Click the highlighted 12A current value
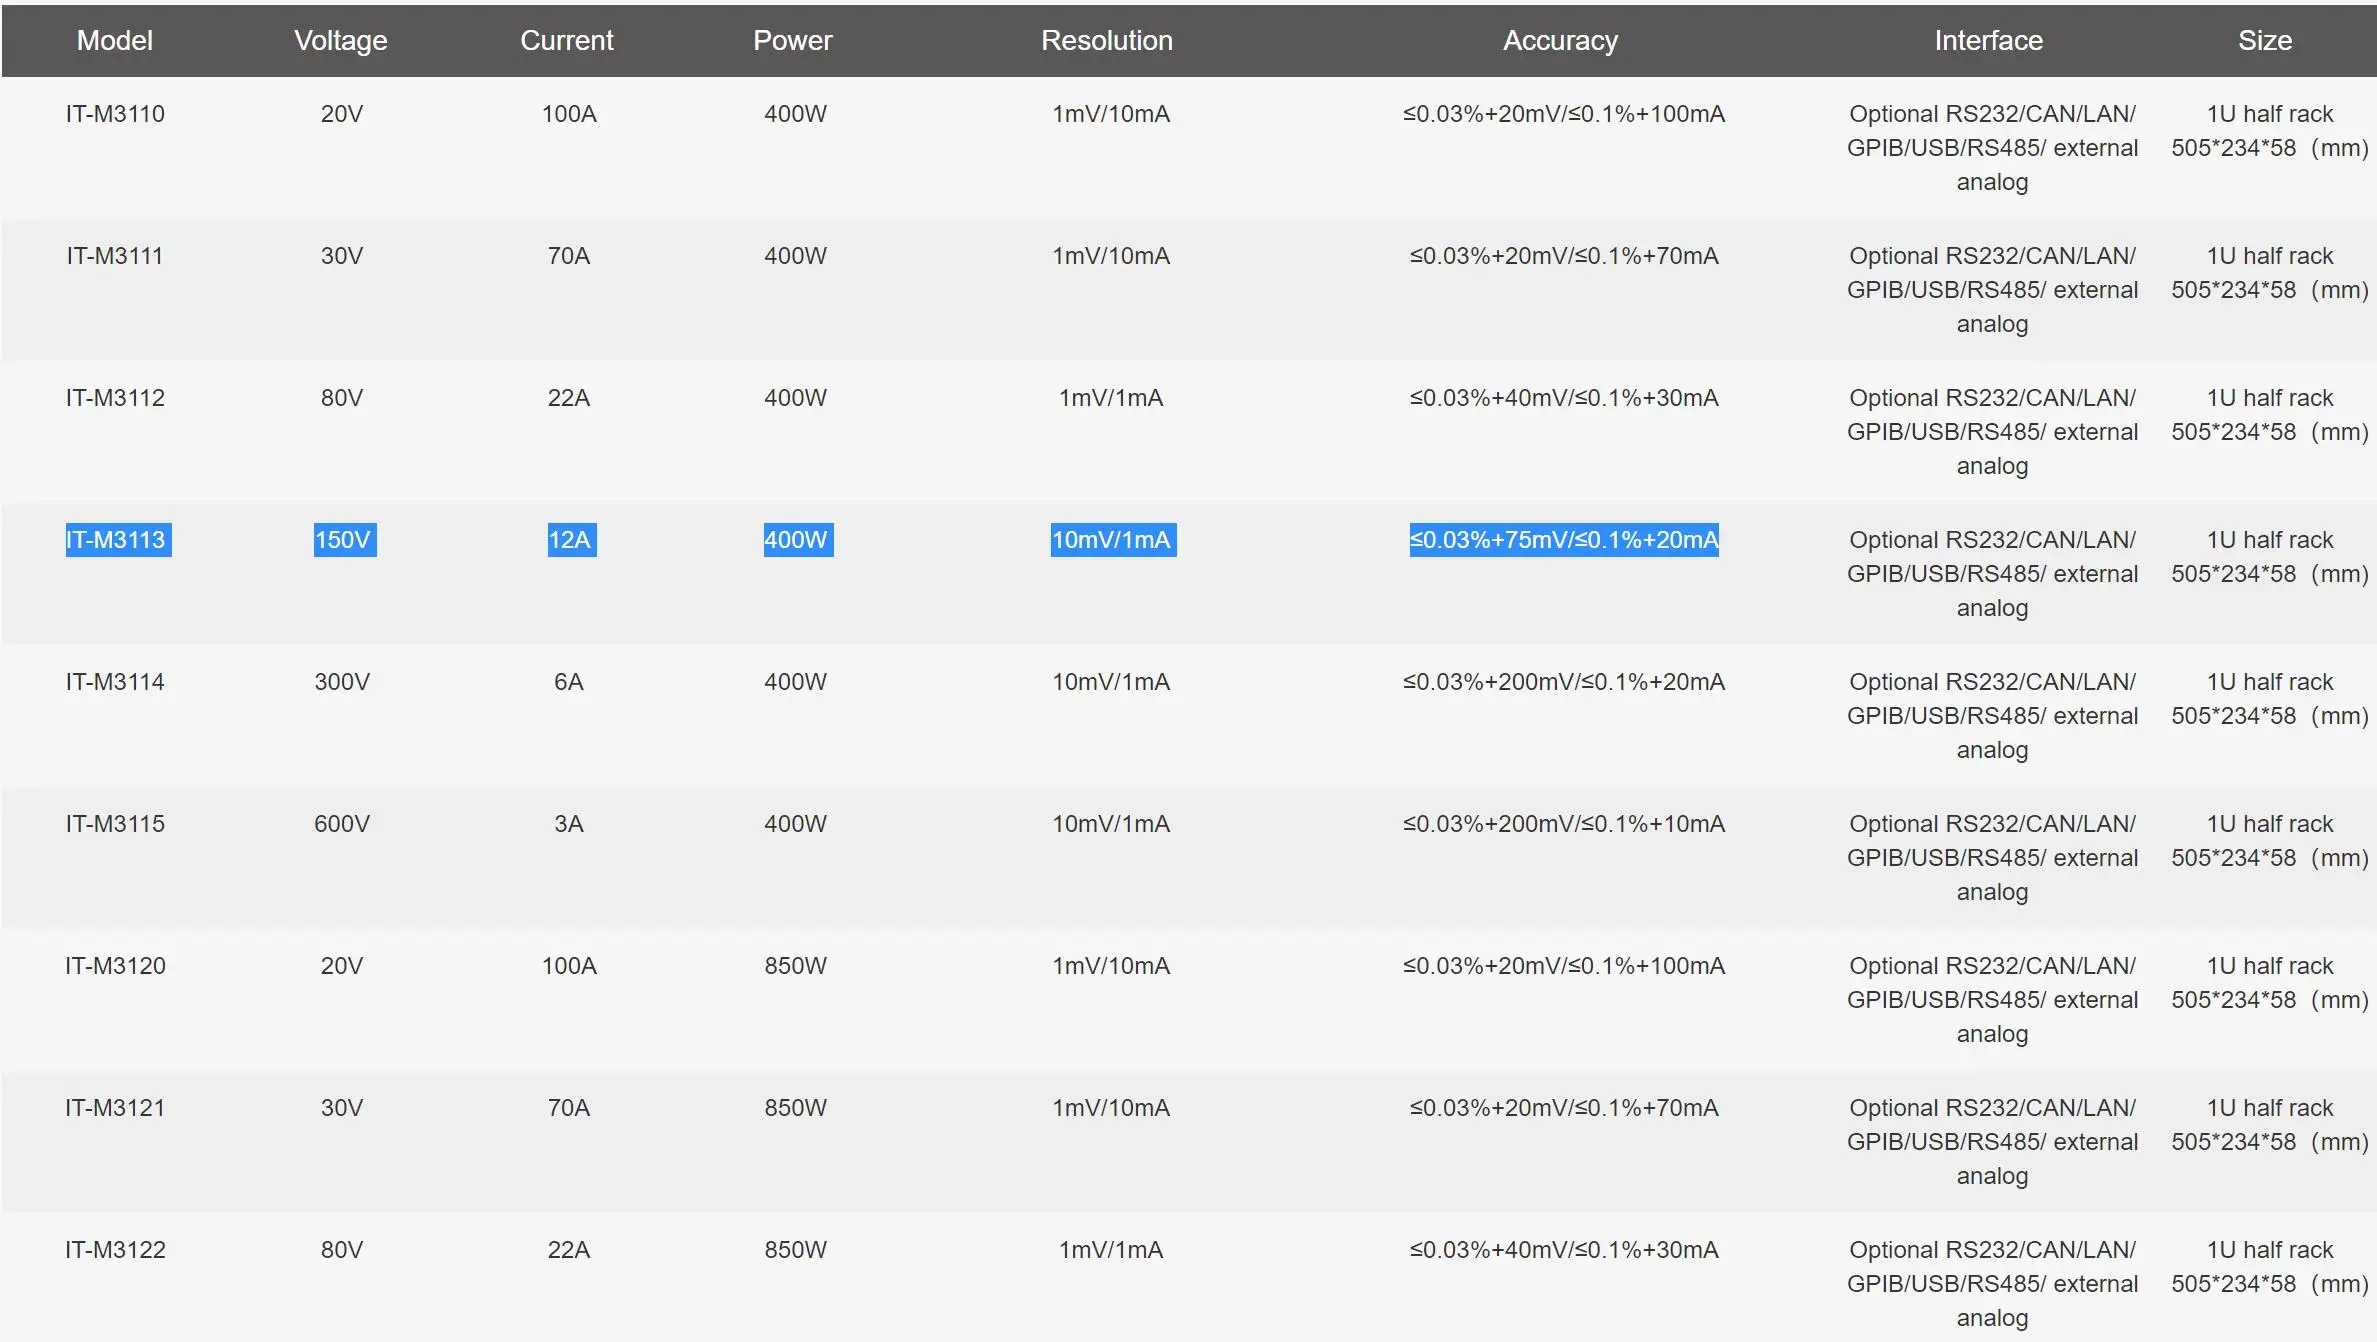 [570, 539]
